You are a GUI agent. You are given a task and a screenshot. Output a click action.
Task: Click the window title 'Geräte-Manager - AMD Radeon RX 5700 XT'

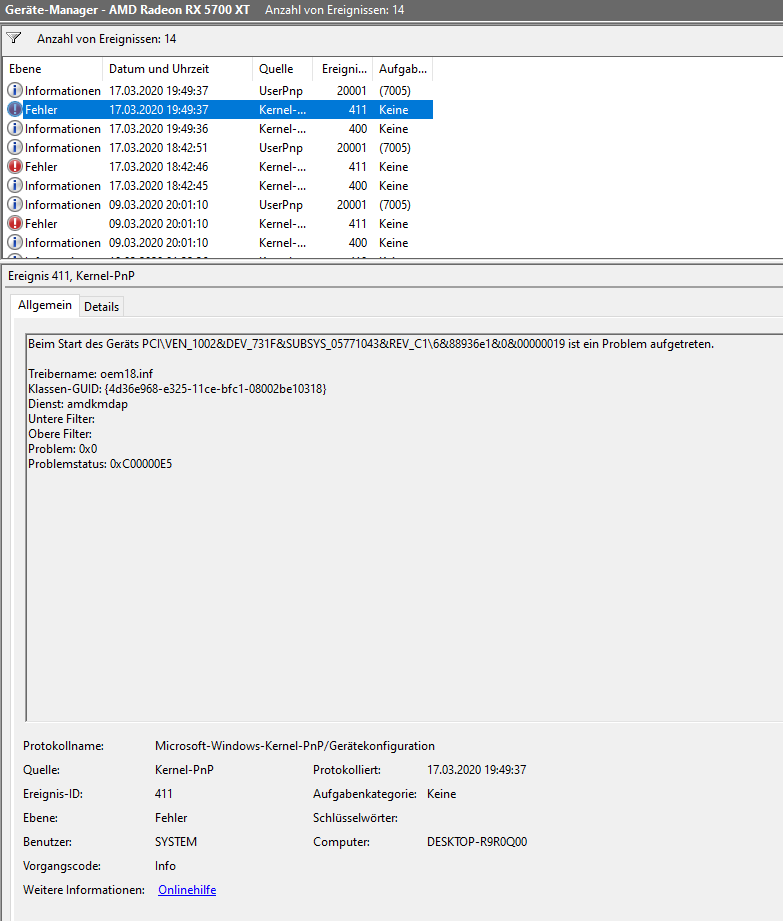tap(127, 10)
